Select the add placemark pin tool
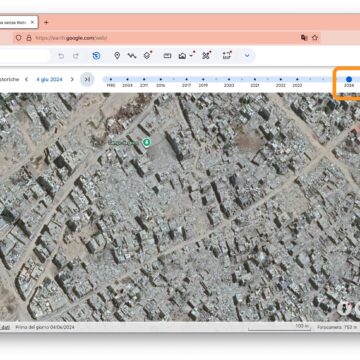 click(x=117, y=56)
